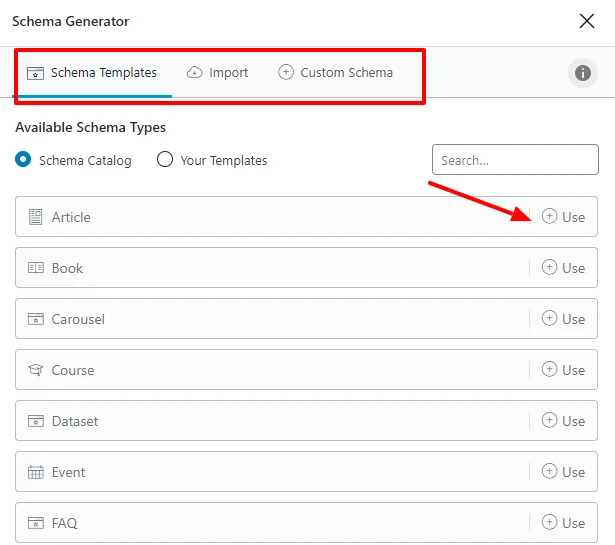Use the Event schema template

click(563, 472)
